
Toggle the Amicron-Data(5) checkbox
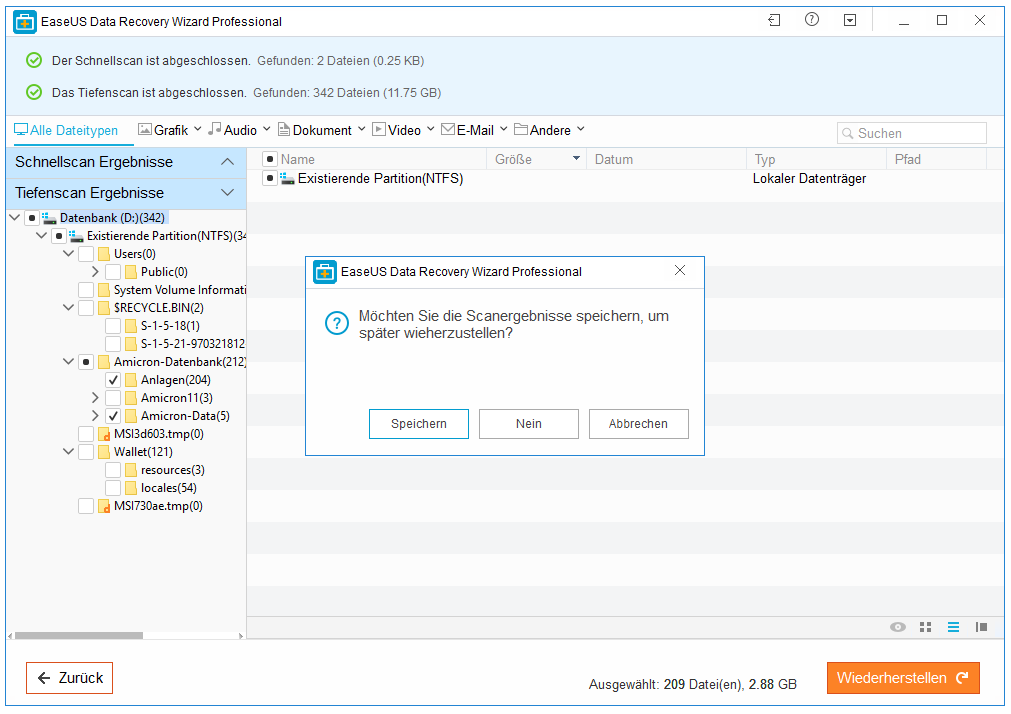(x=113, y=416)
